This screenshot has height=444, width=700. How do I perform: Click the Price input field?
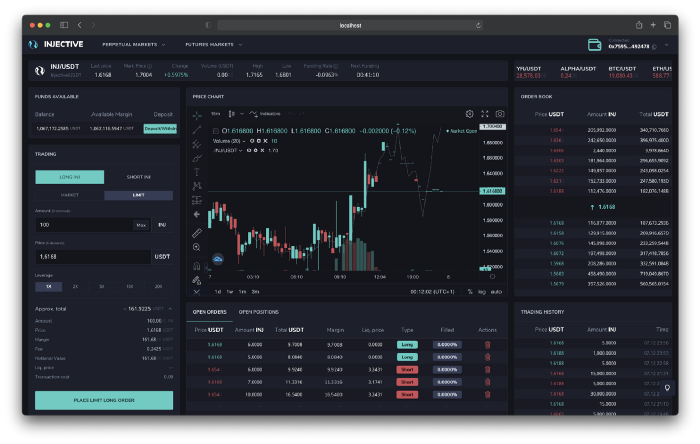click(x=93, y=257)
